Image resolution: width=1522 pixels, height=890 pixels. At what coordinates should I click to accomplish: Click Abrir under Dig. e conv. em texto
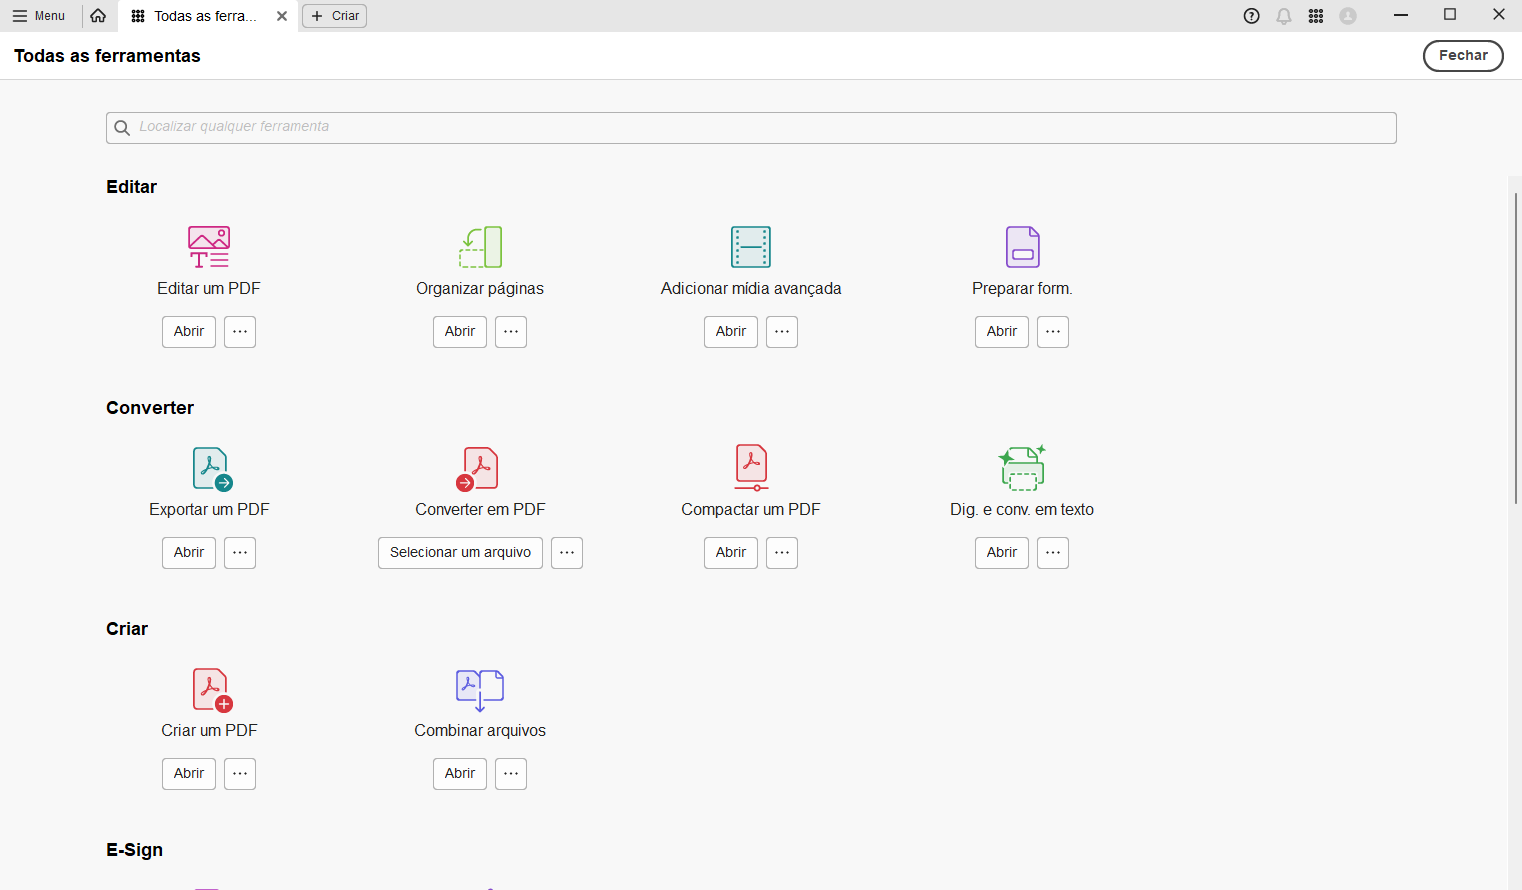(x=1002, y=553)
